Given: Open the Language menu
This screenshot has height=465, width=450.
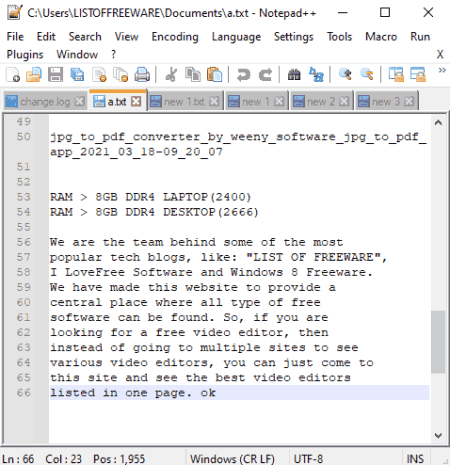Looking at the screenshot, I should click(x=236, y=36).
